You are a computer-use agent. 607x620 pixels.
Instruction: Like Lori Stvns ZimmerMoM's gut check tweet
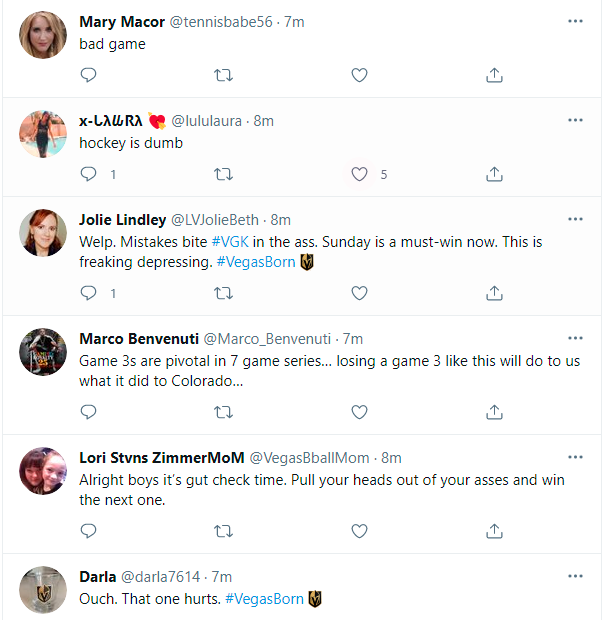point(360,530)
